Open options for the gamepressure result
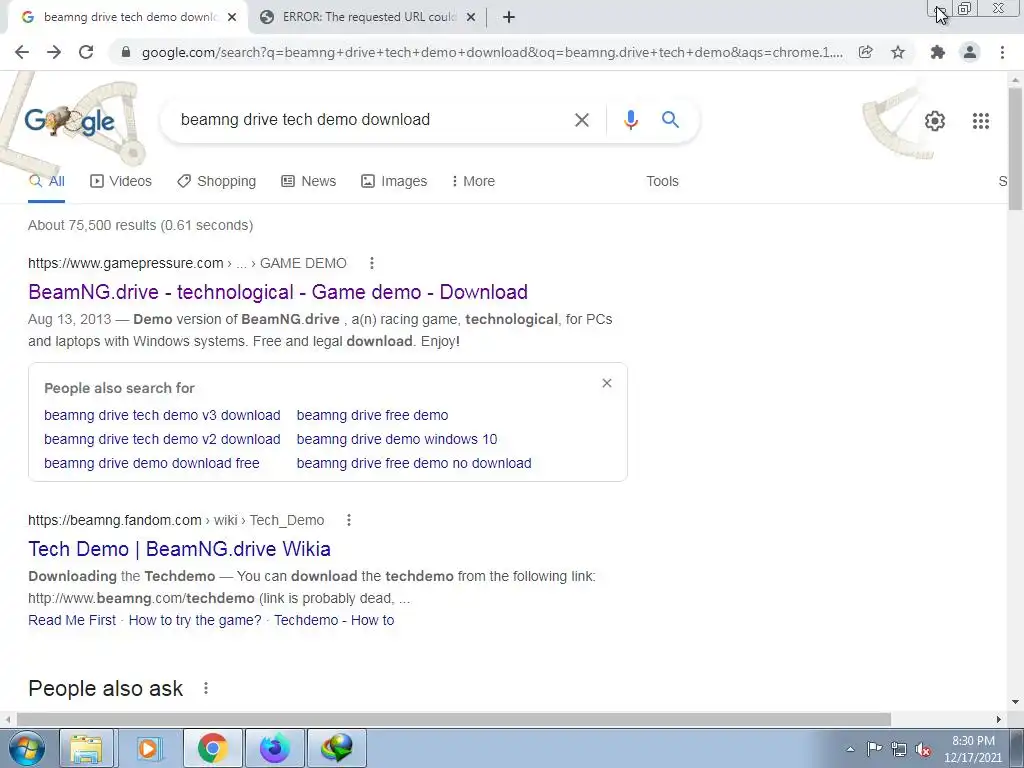Image resolution: width=1024 pixels, height=768 pixels. (372, 263)
